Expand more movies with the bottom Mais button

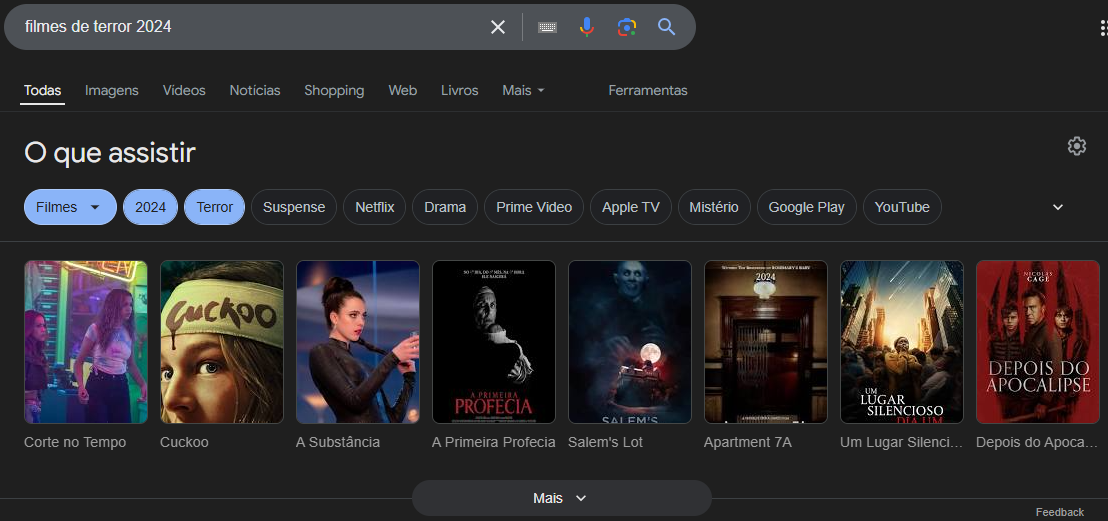[x=562, y=498]
